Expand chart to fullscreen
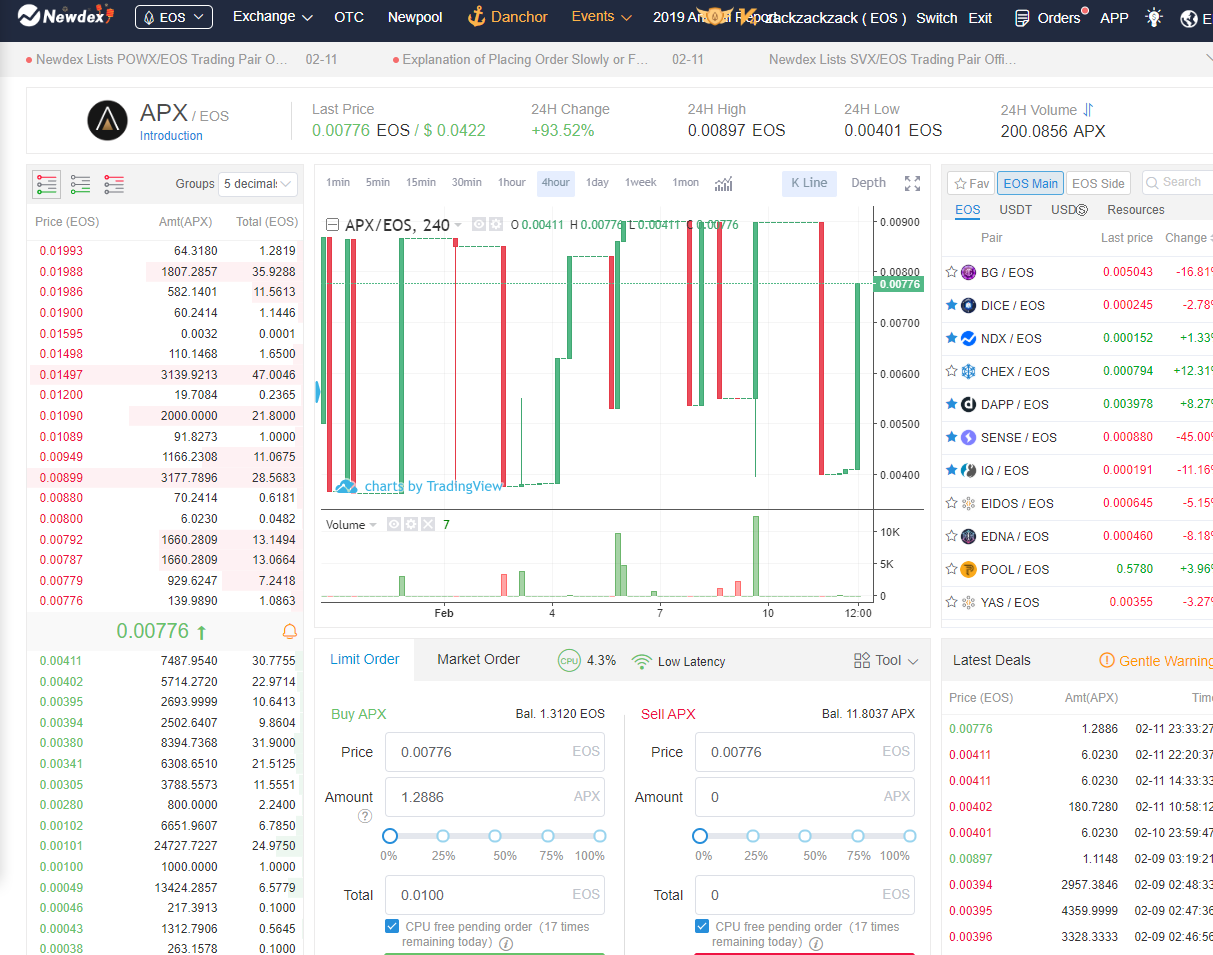This screenshot has width=1213, height=955. point(912,183)
